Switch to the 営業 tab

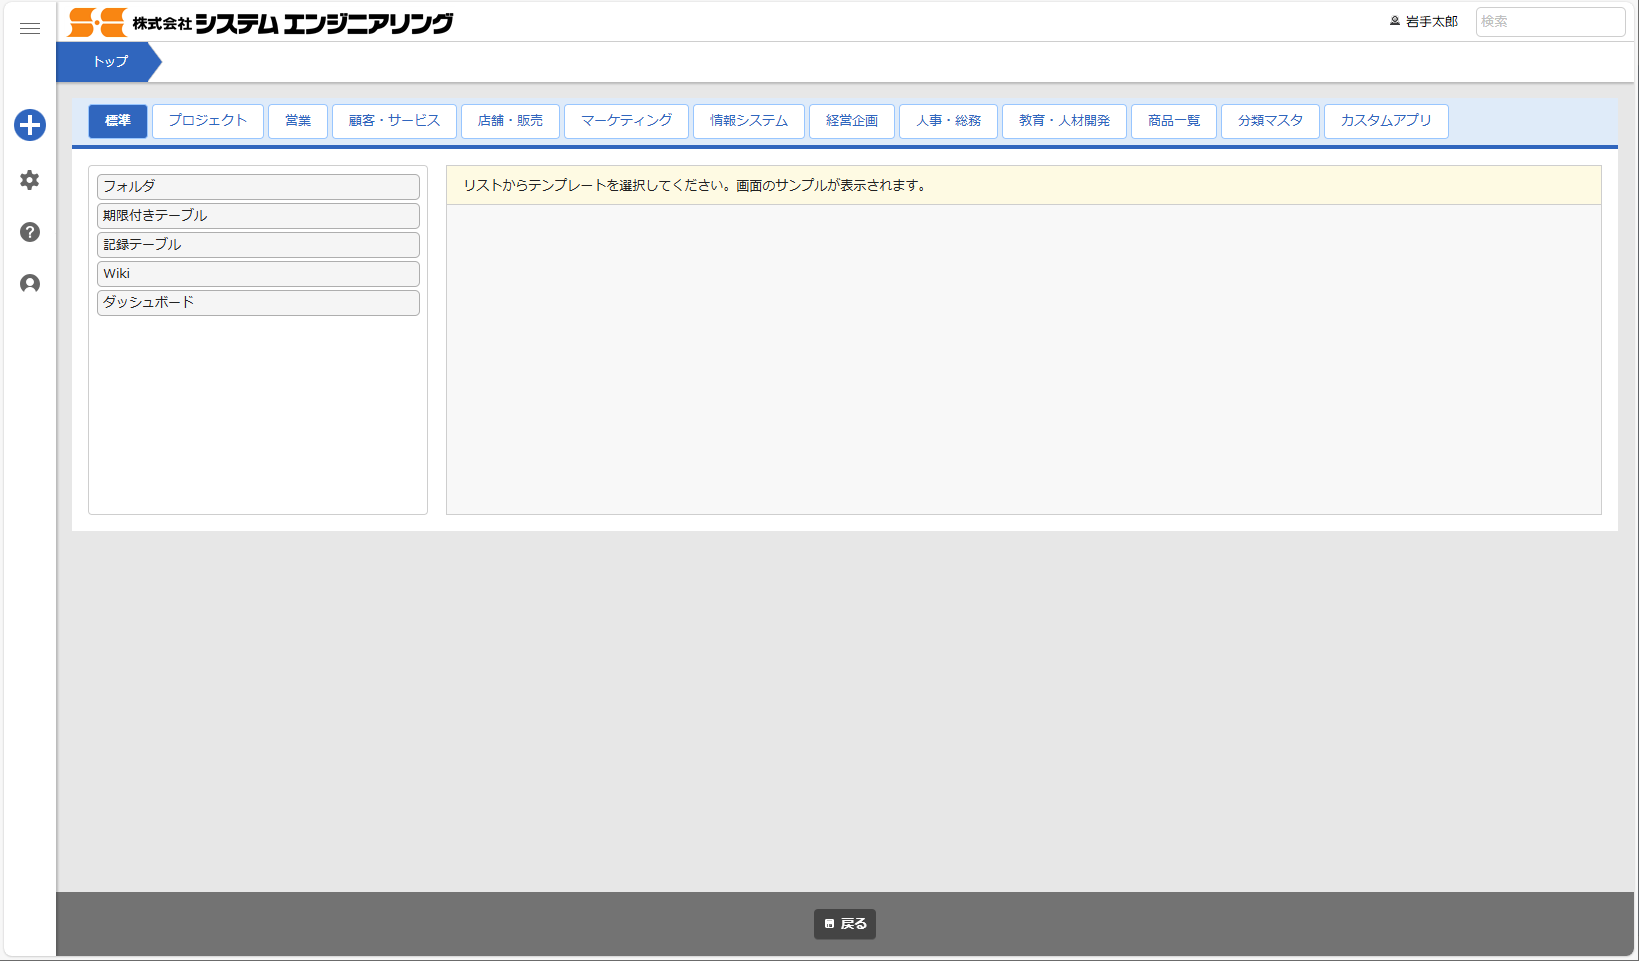(x=298, y=121)
